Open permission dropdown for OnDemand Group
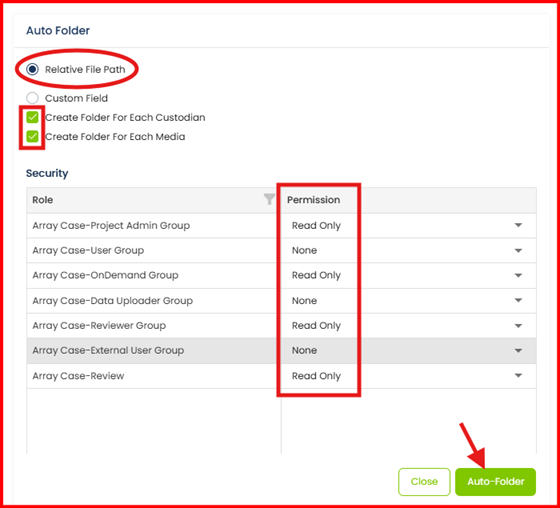This screenshot has height=508, width=560. [x=518, y=275]
